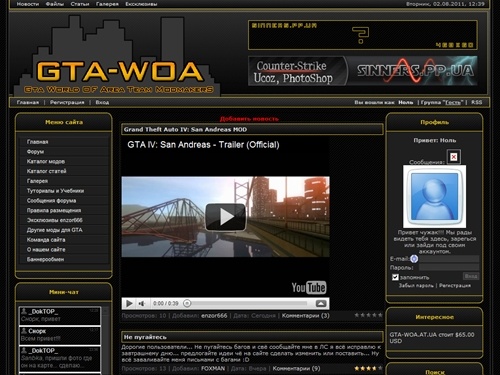
Task: Click the YouTube logo on the video
Action: pyautogui.click(x=309, y=287)
